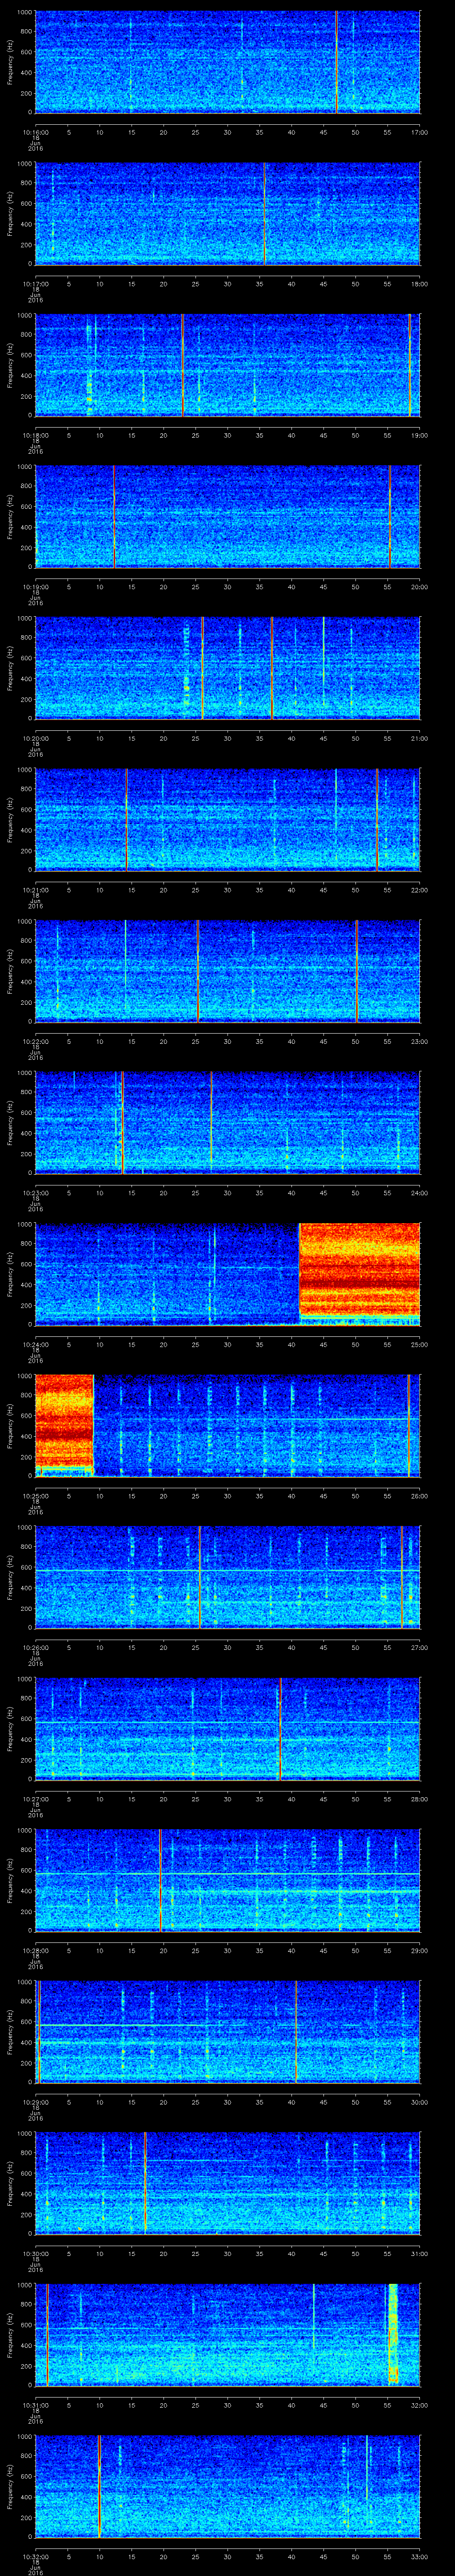This screenshot has width=455, height=2576.
Task: Click the 10:28:00 start time label
Action: point(36,1951)
